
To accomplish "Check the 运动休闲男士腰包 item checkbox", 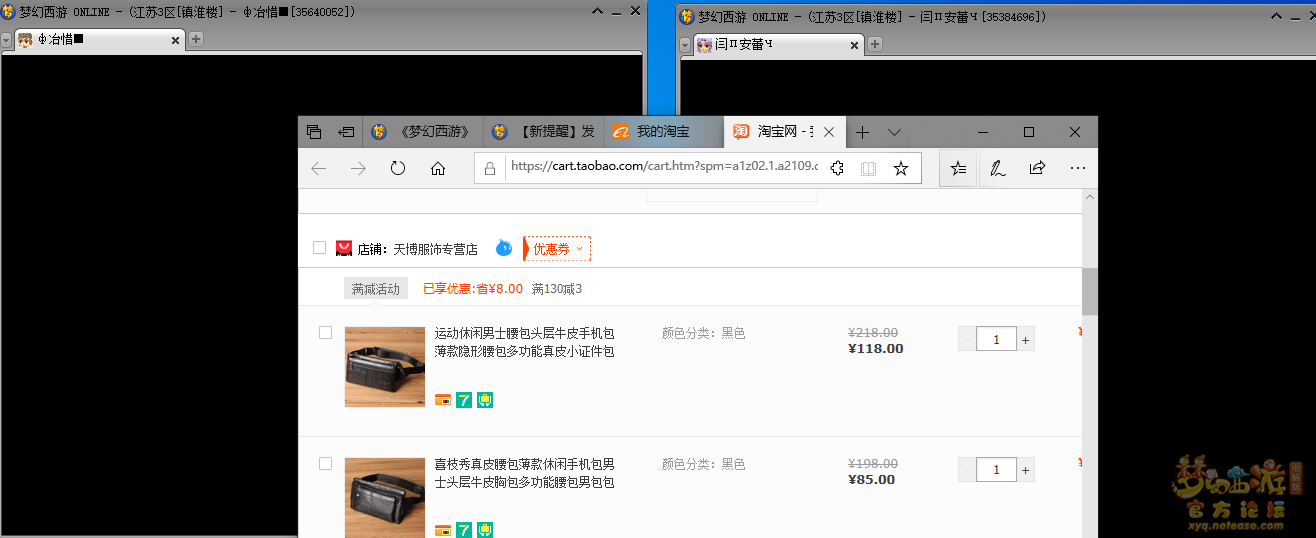I will coord(325,333).
